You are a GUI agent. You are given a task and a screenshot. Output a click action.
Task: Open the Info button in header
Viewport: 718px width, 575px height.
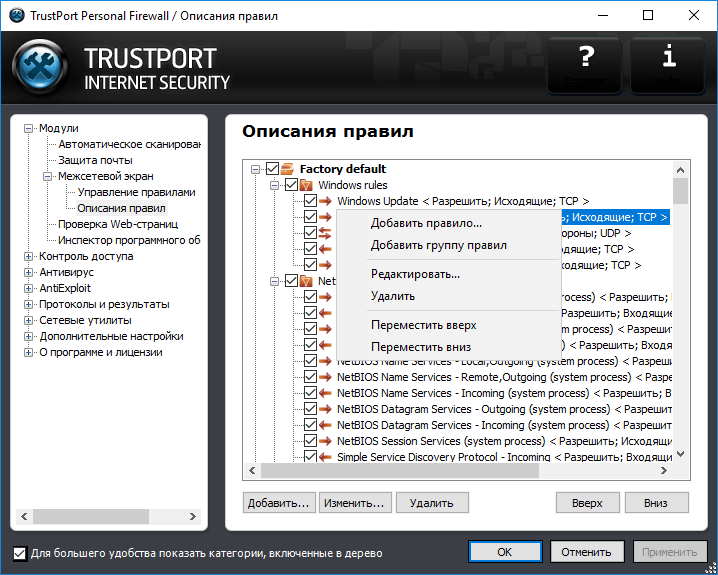pos(668,65)
